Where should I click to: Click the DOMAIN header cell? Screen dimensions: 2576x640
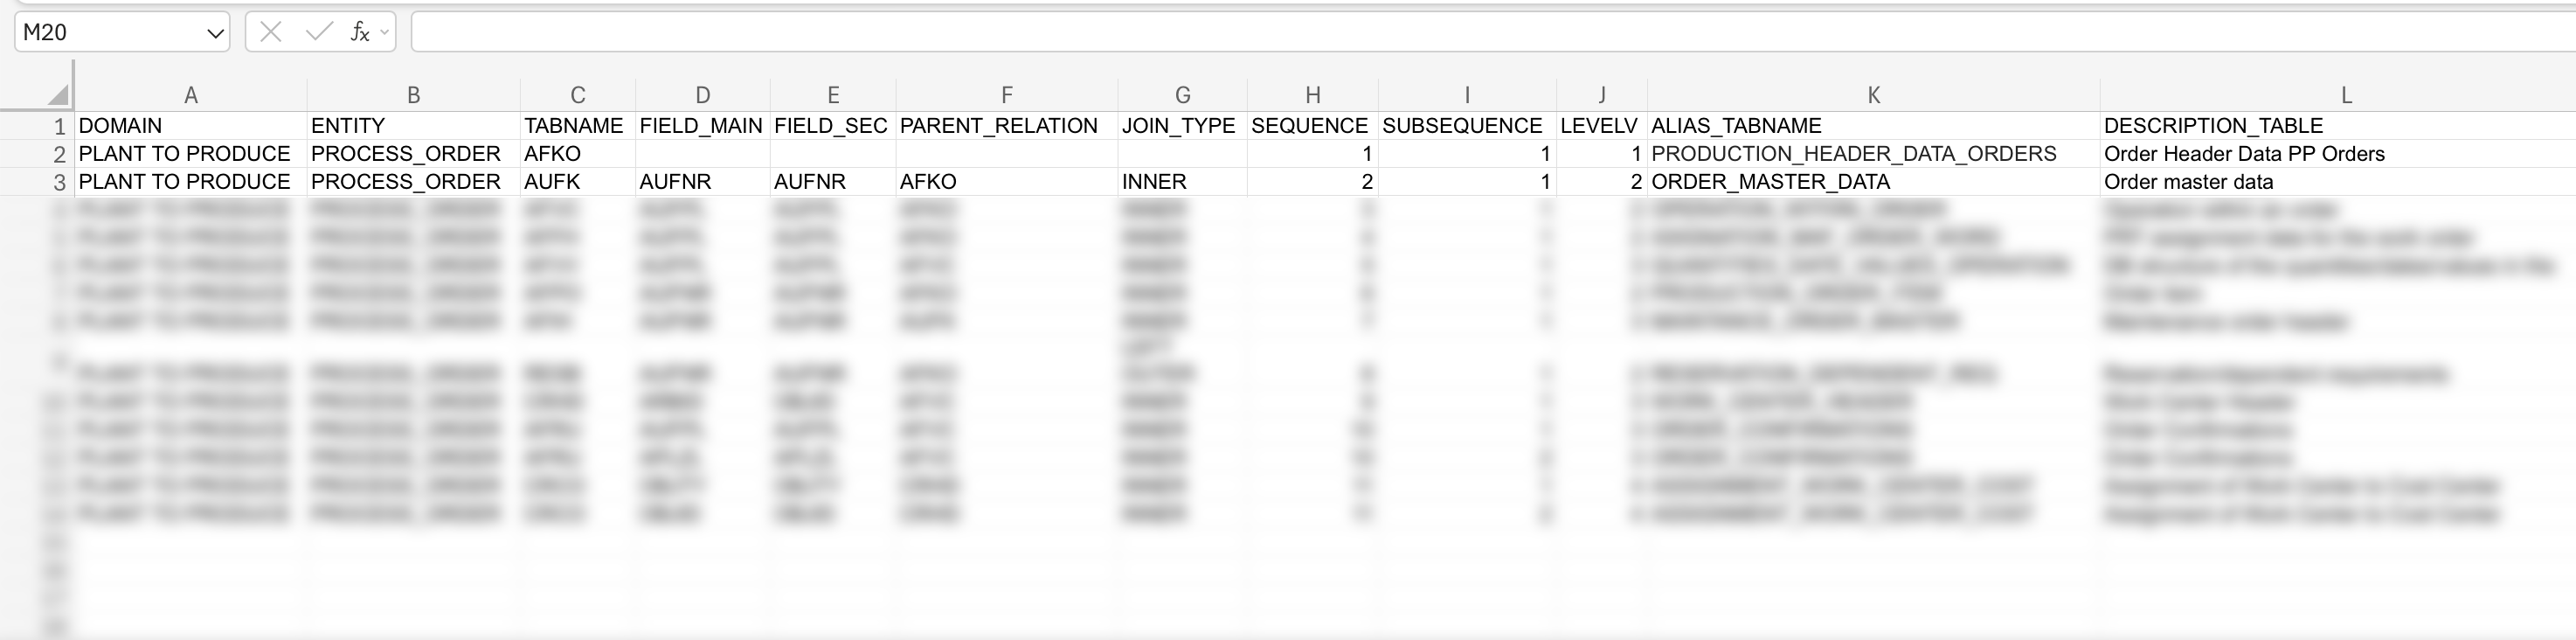click(191, 126)
